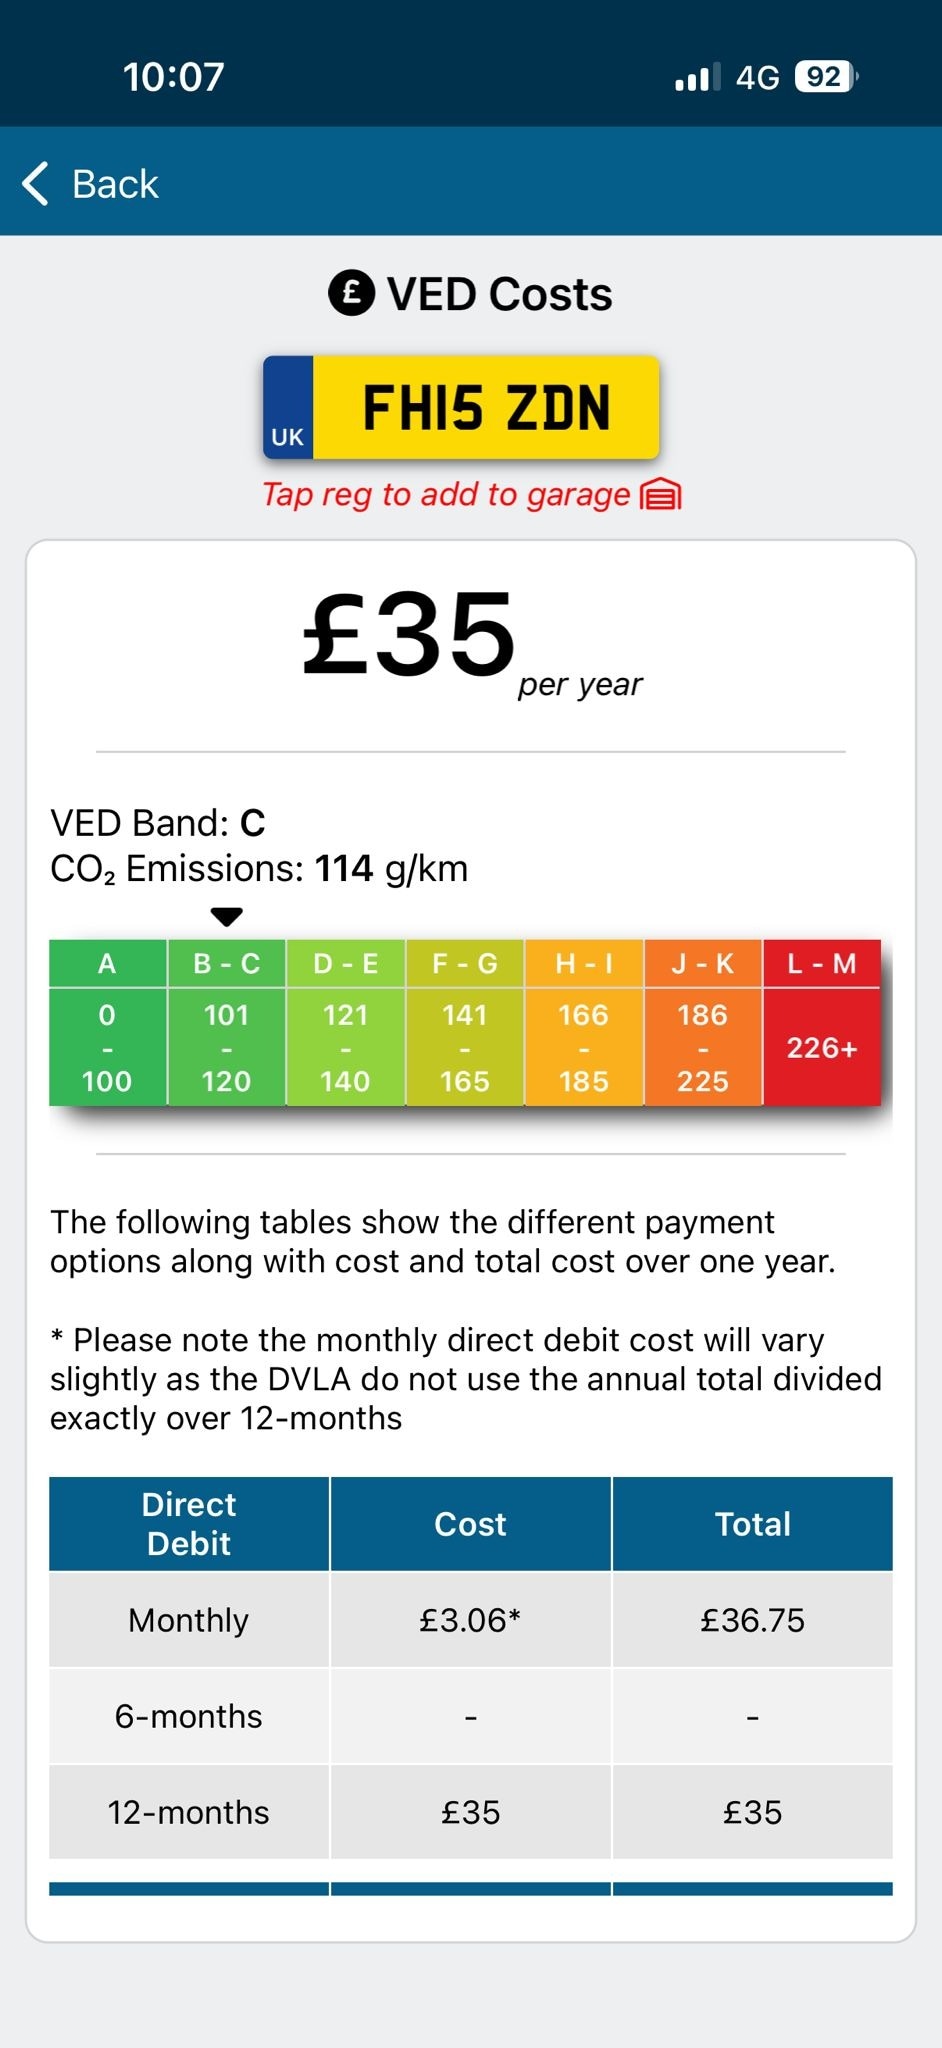942x2048 pixels.
Task: Tap the UK blue strip on plate
Action: tap(288, 408)
